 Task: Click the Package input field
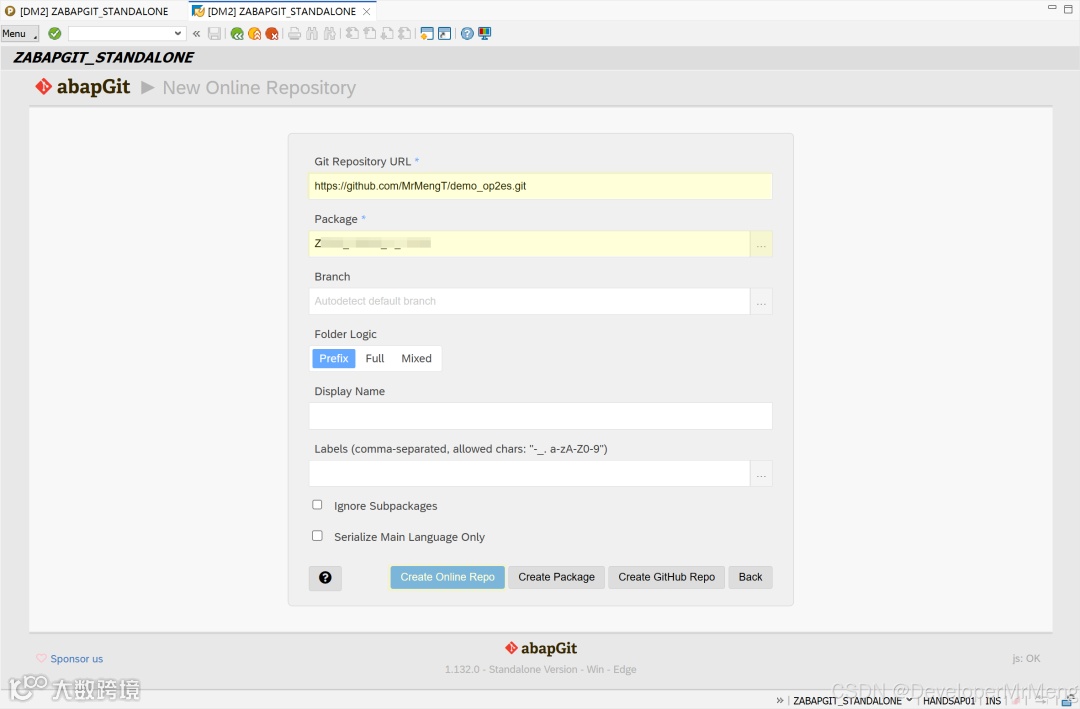coord(529,243)
